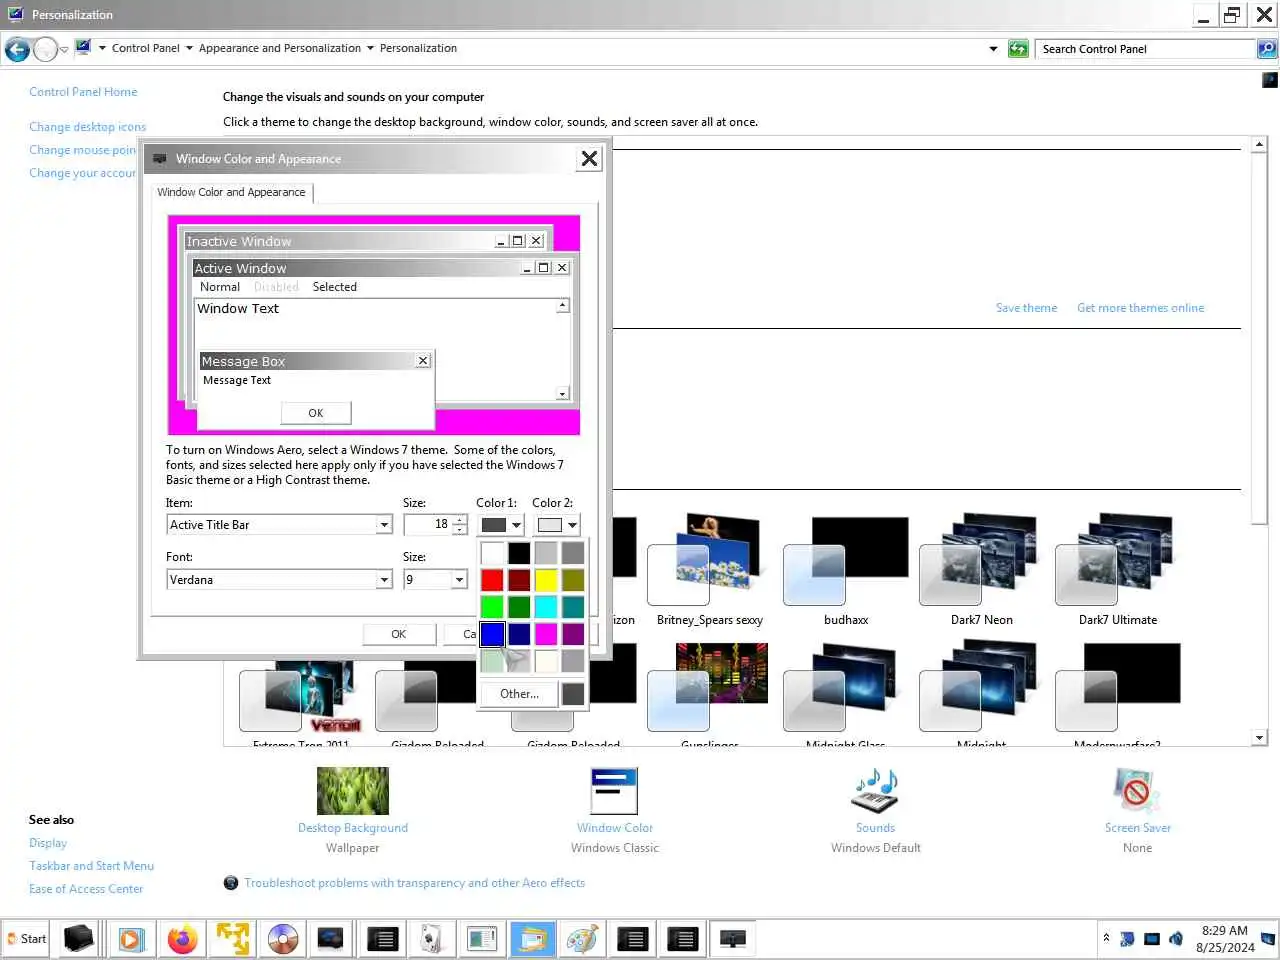Click the Forward navigation arrow
1280x960 pixels.
(x=45, y=48)
